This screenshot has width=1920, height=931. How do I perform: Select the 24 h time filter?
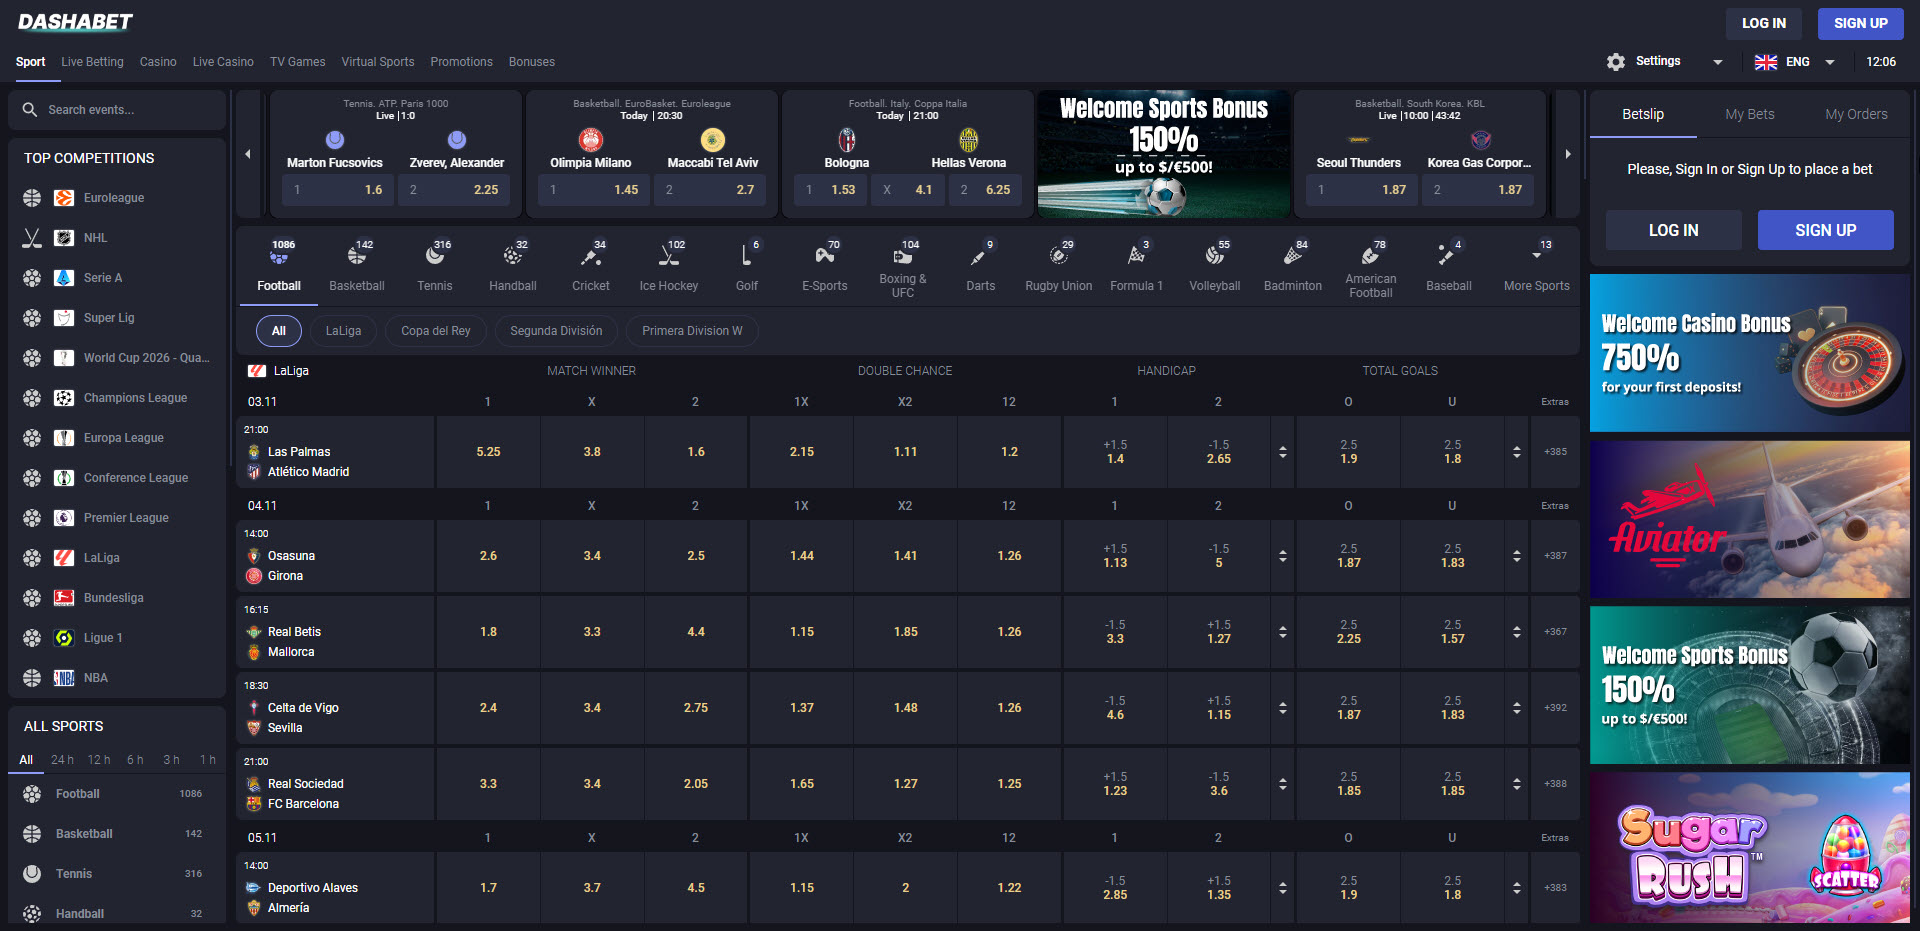coord(62,760)
